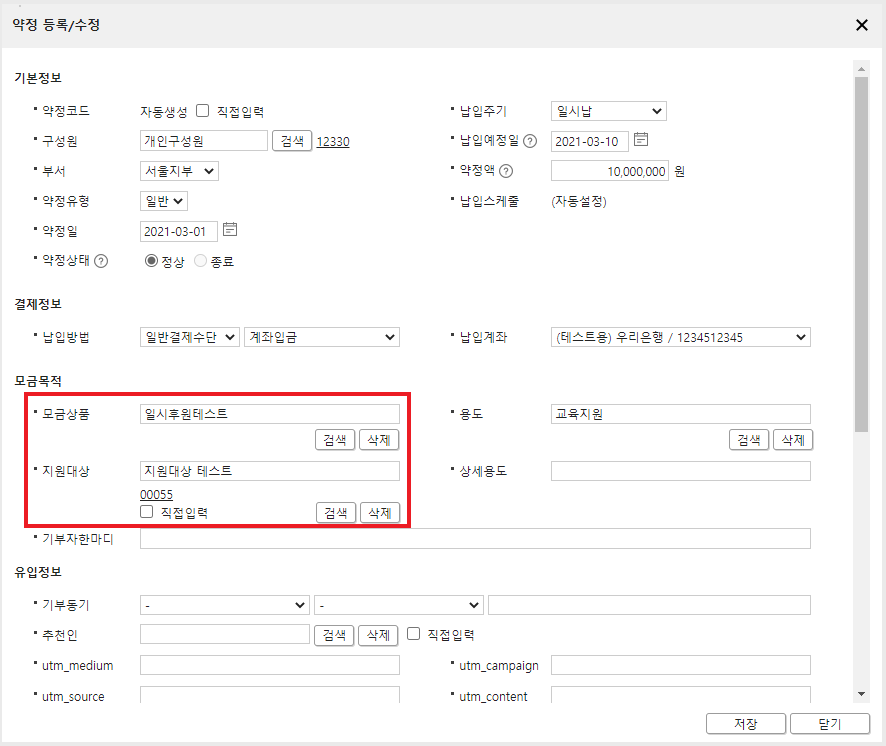Image resolution: width=886 pixels, height=746 pixels.
Task: Click 삭제 button for 추천인
Action: (379, 635)
